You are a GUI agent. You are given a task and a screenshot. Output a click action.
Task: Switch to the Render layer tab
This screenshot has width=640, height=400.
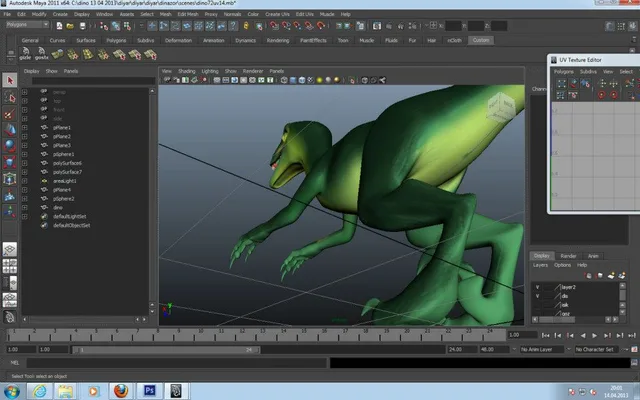(568, 256)
